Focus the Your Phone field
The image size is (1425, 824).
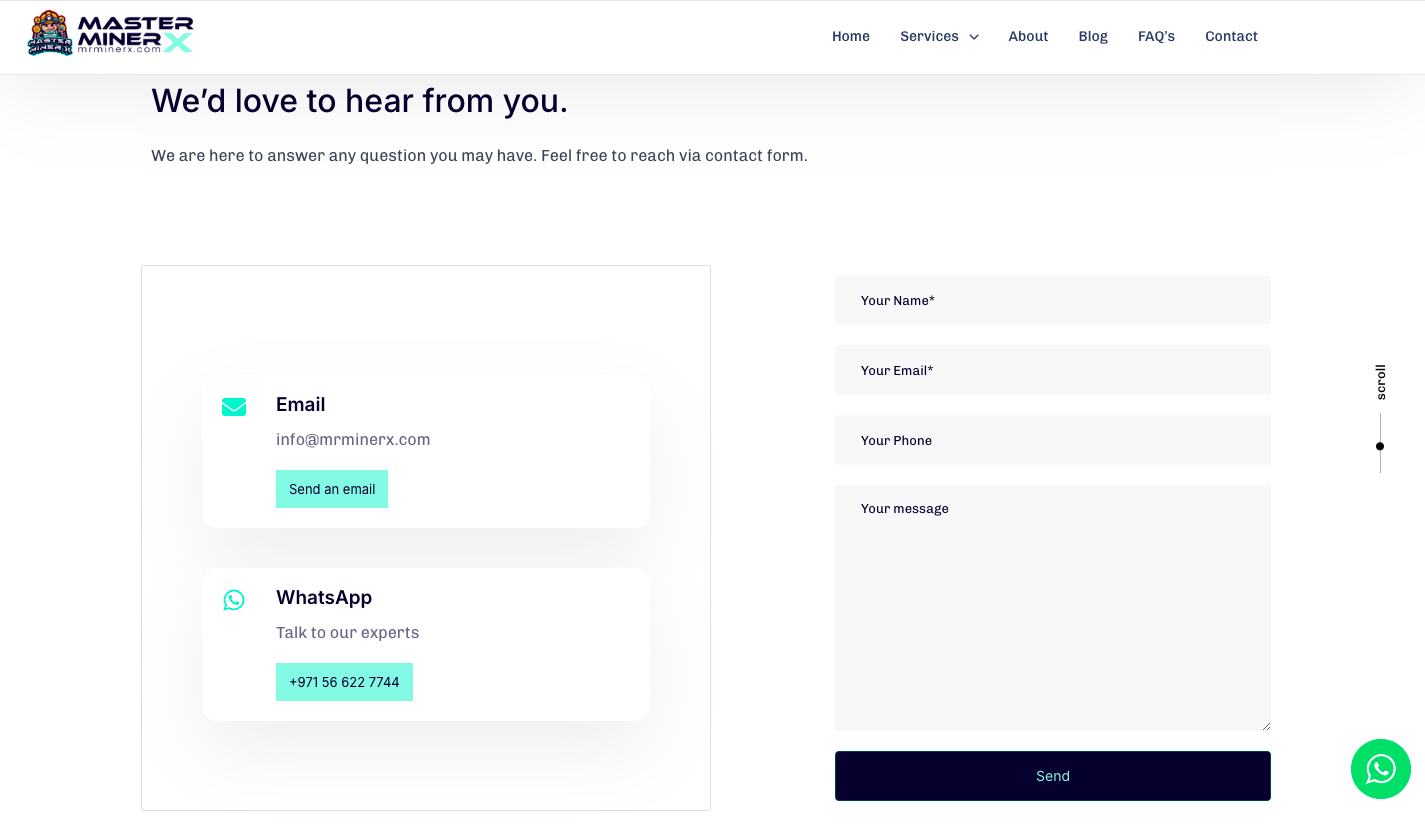point(1053,440)
